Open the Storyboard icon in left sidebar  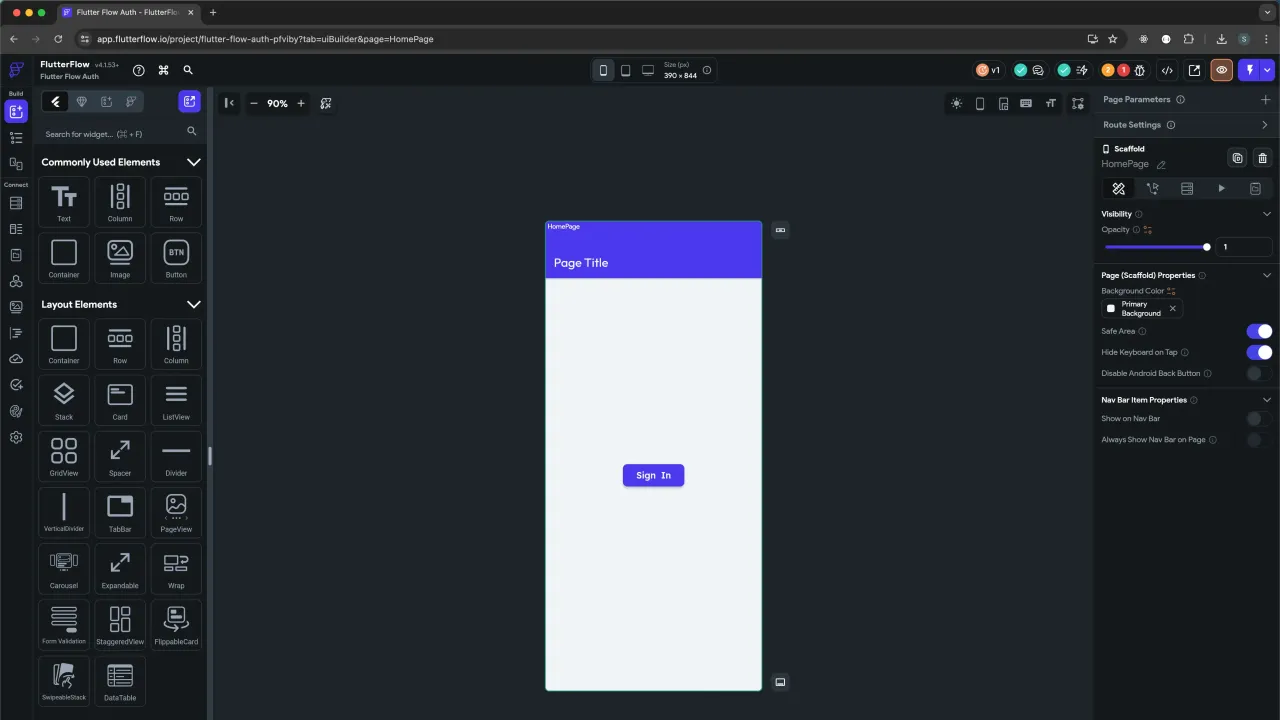point(16,163)
